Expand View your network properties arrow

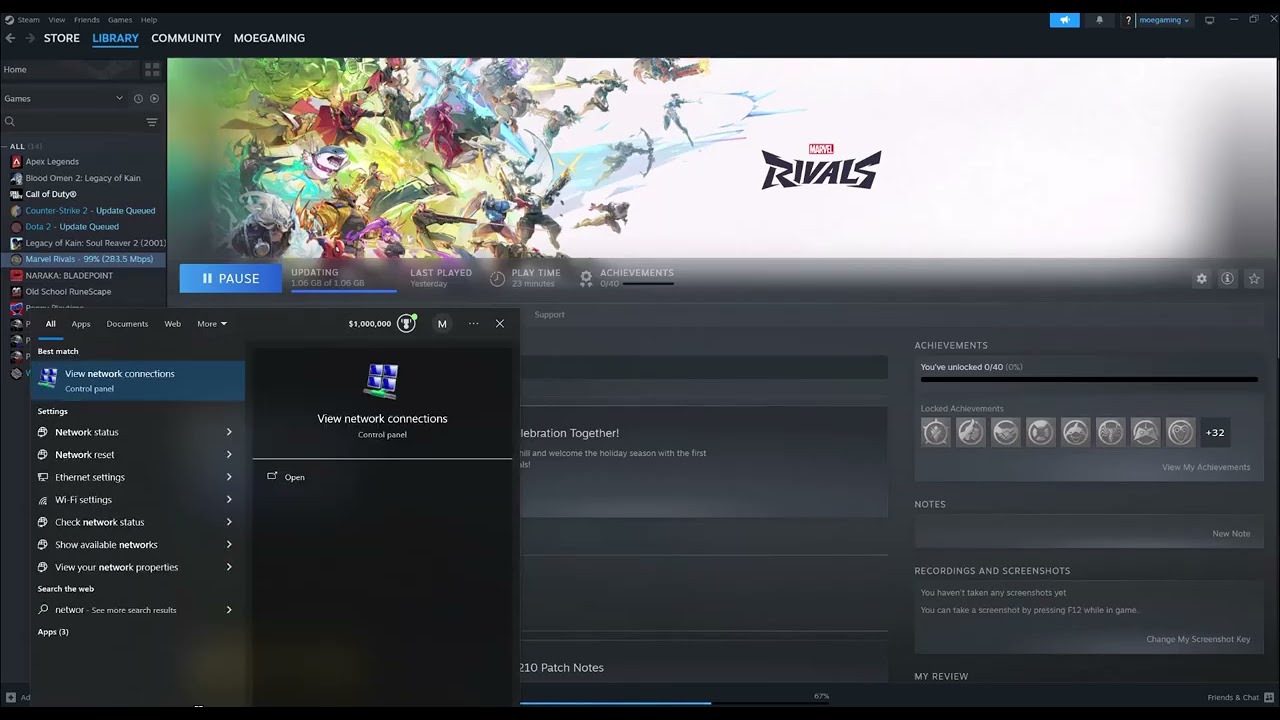pyautogui.click(x=229, y=567)
